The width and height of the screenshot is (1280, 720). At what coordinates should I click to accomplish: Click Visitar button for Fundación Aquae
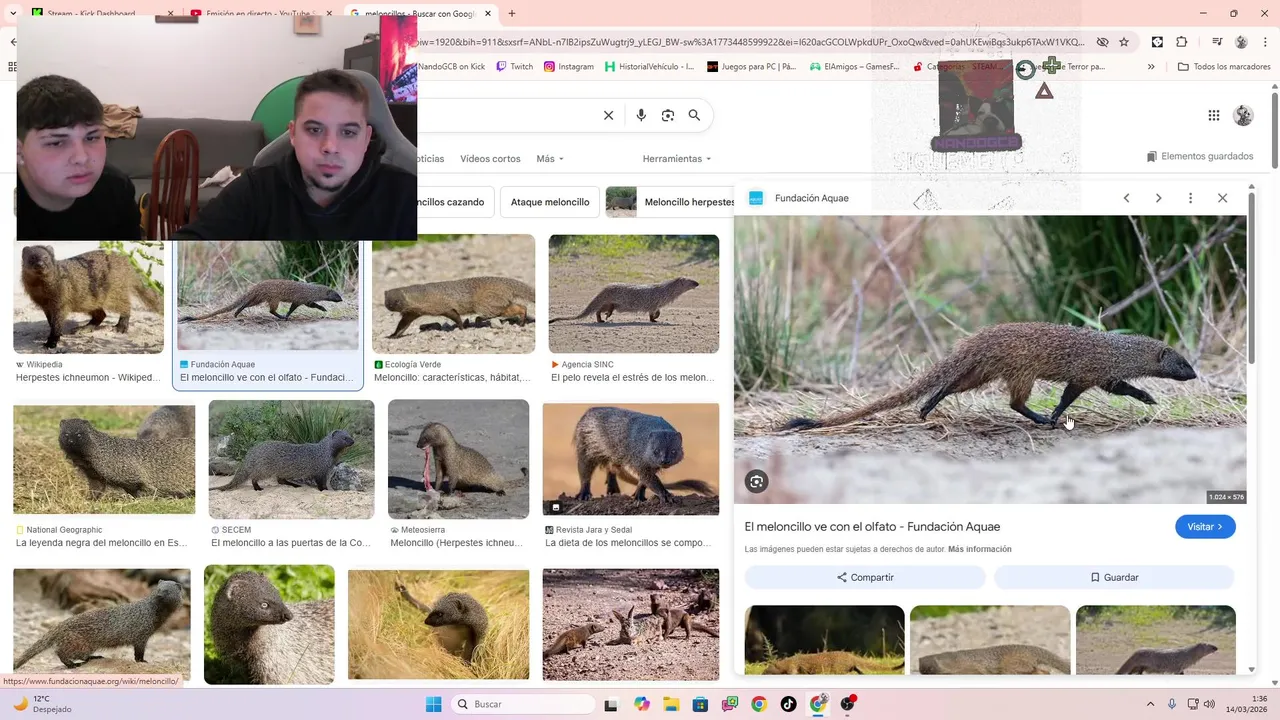click(1205, 527)
